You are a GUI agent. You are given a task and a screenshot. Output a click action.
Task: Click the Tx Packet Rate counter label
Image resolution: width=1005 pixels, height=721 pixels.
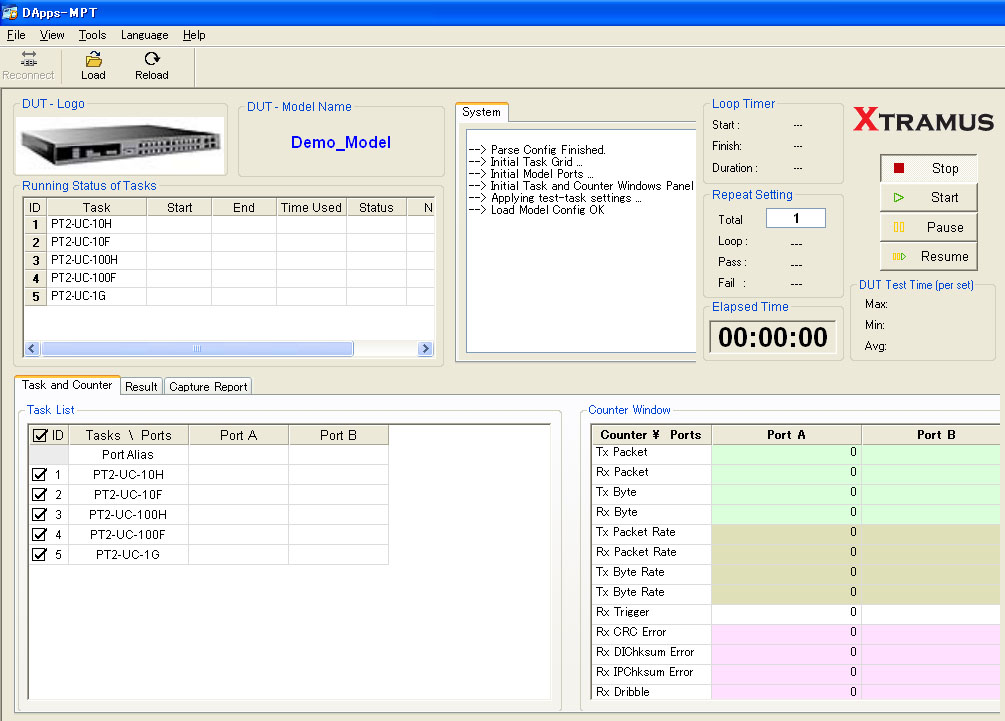[x=636, y=532]
